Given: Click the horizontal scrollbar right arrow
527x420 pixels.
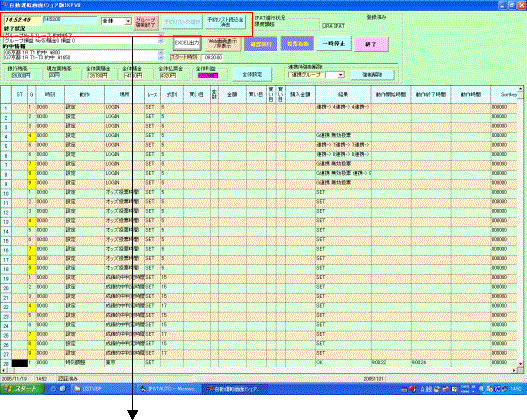Looking at the screenshot, I should (x=515, y=370).
